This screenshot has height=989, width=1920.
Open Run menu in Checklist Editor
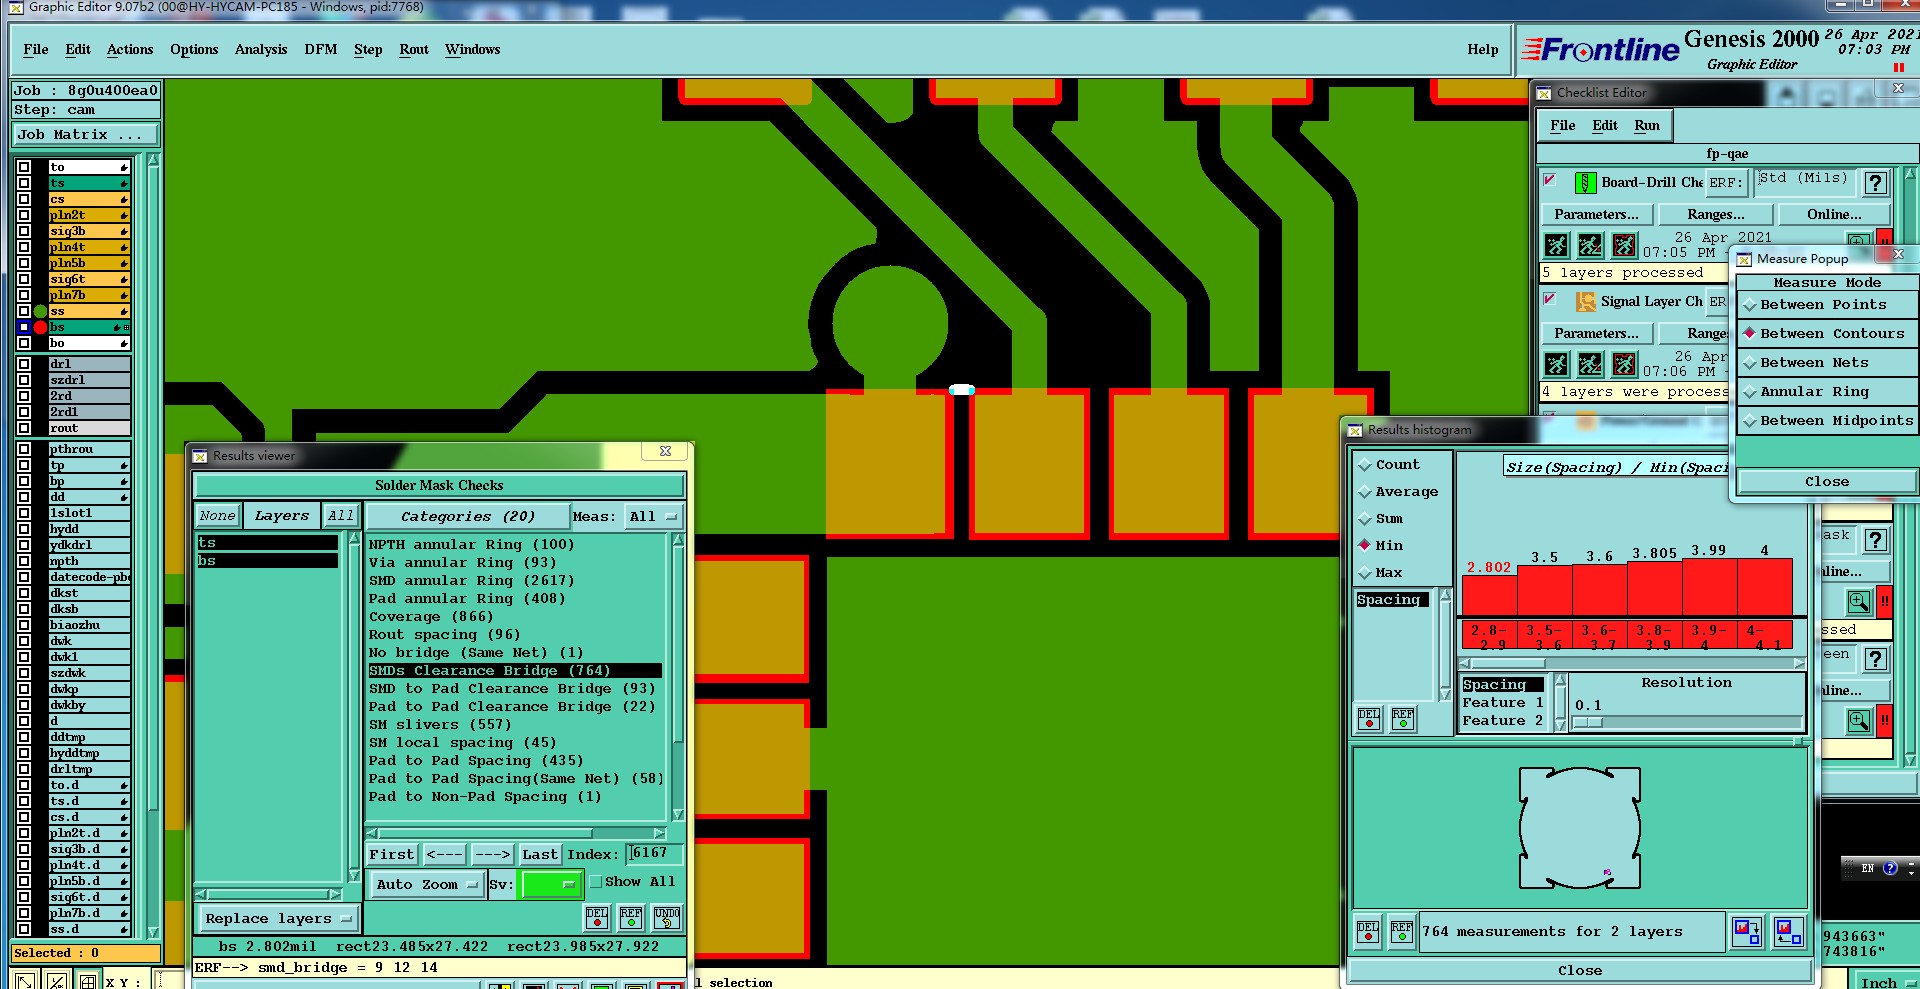(1647, 126)
